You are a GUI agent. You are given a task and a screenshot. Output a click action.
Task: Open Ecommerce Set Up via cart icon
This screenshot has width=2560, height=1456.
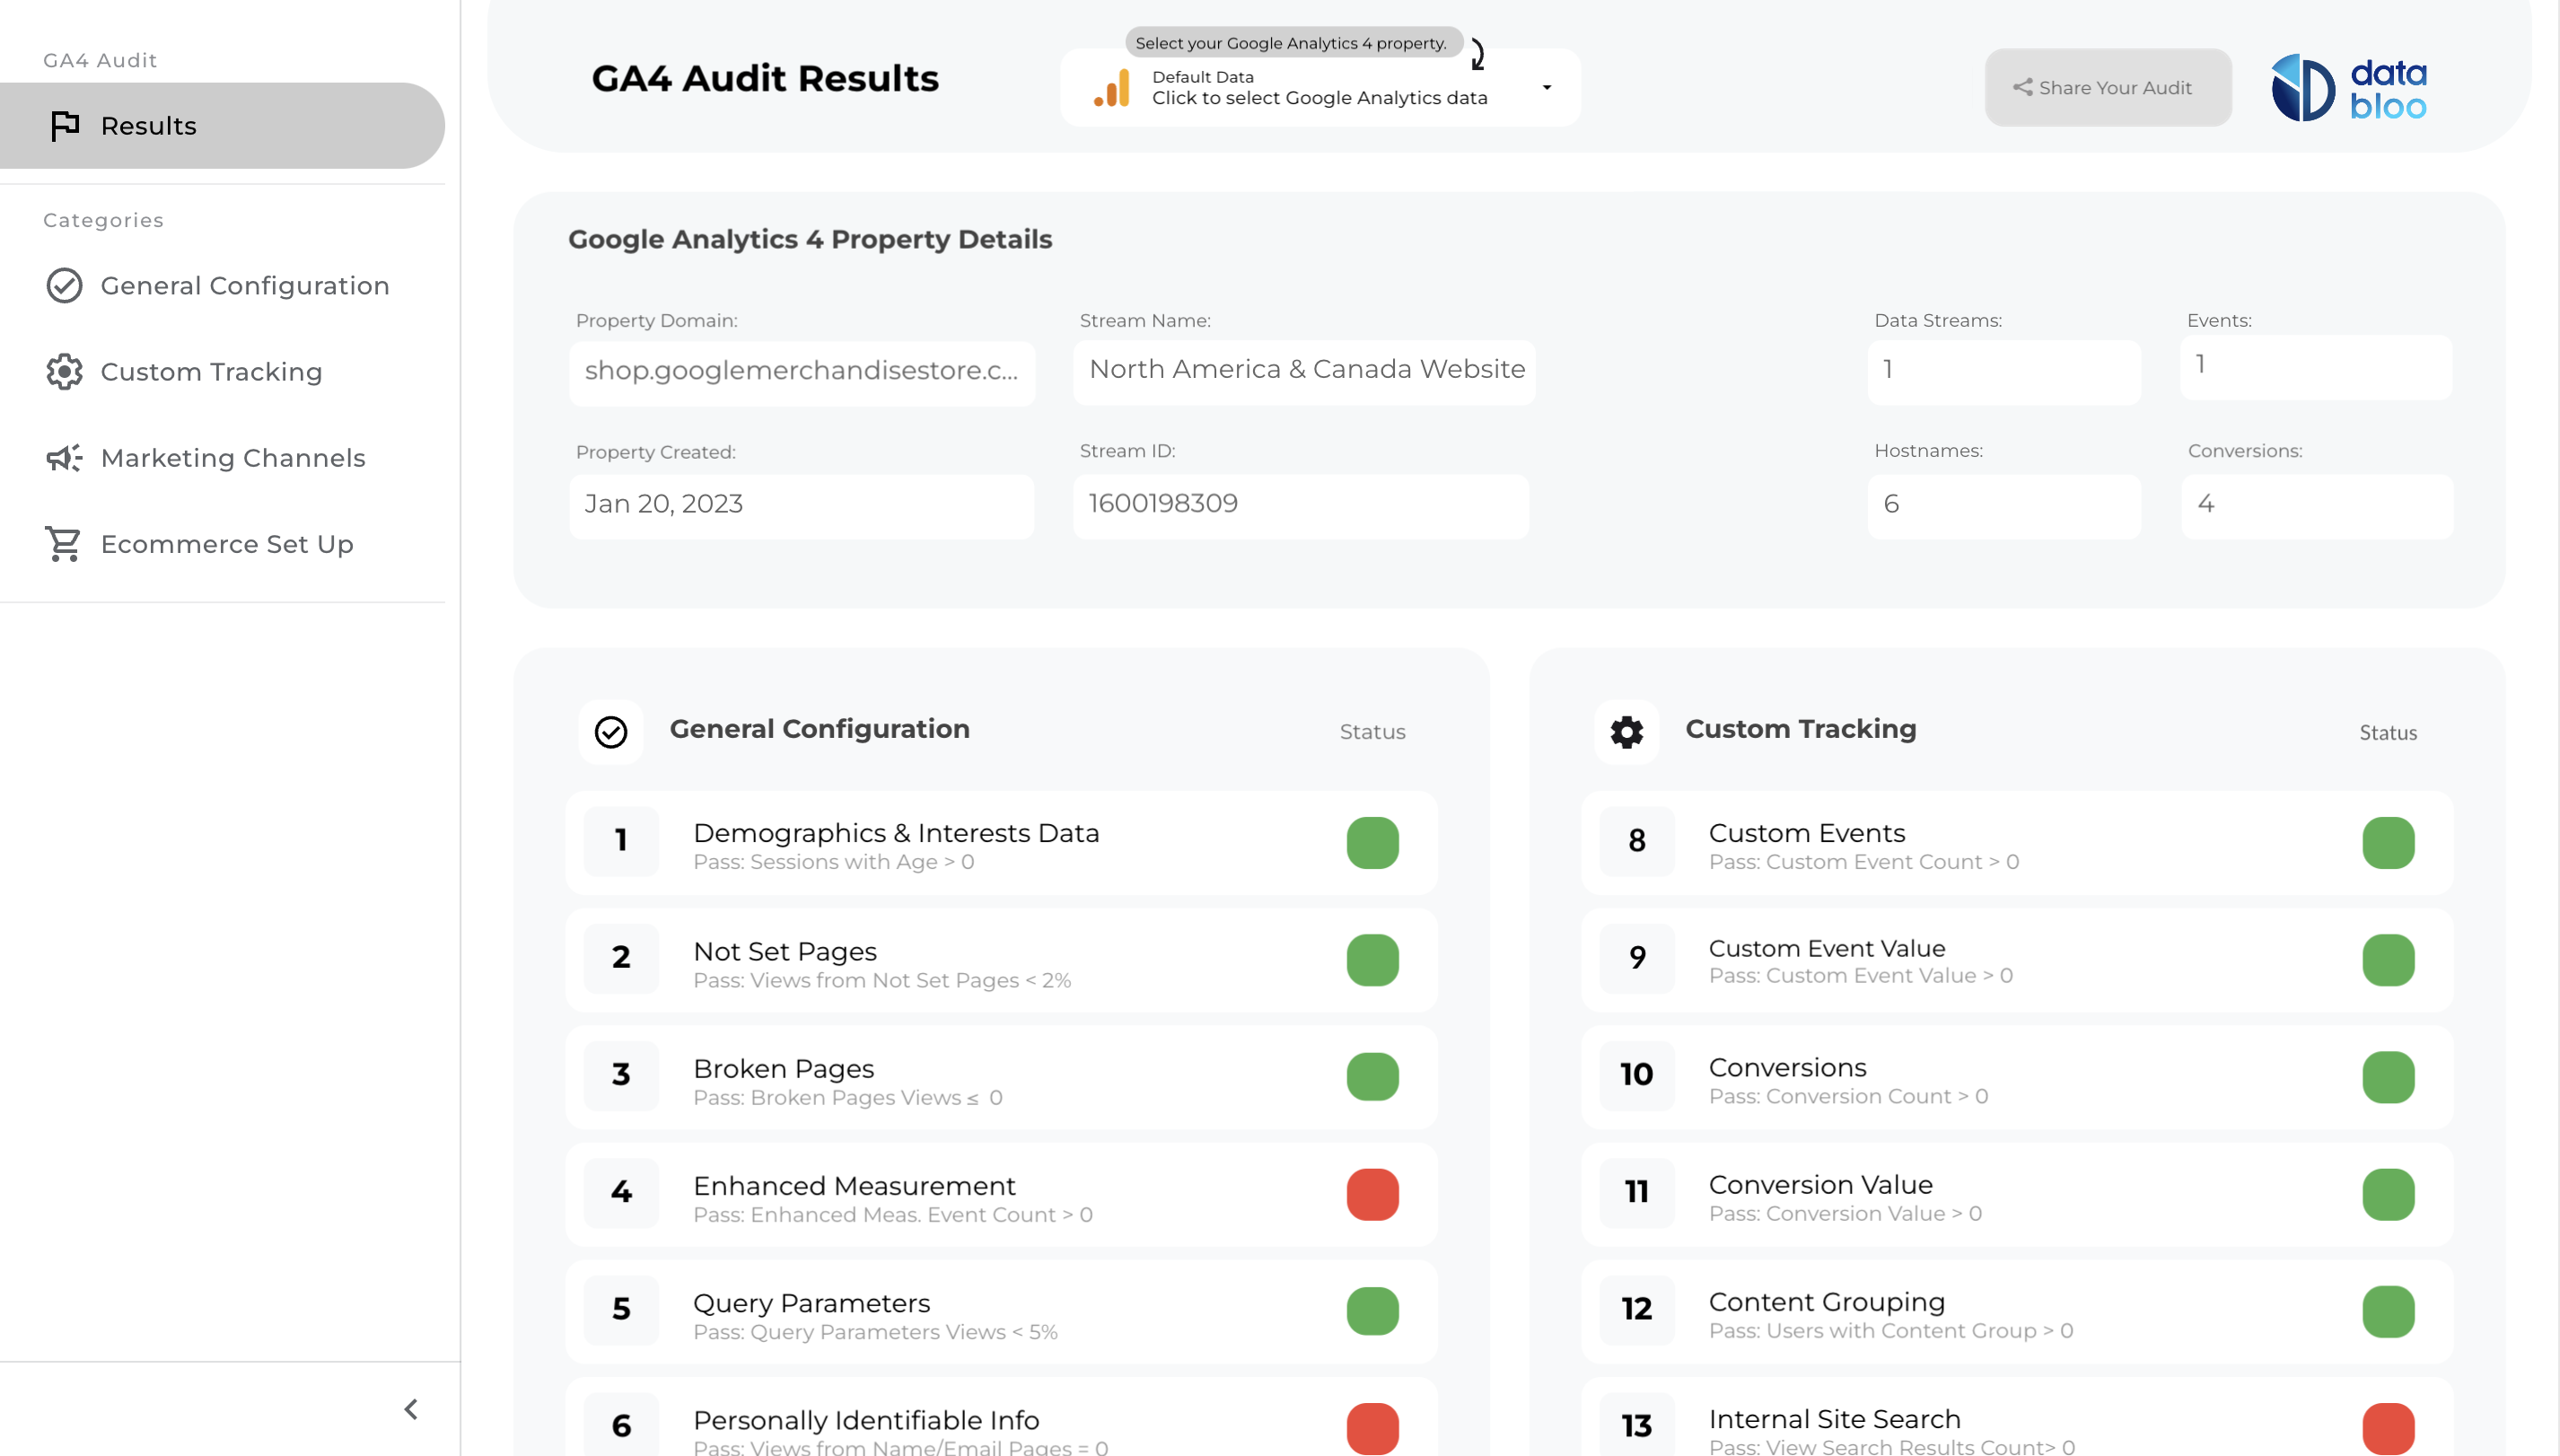coord(62,543)
